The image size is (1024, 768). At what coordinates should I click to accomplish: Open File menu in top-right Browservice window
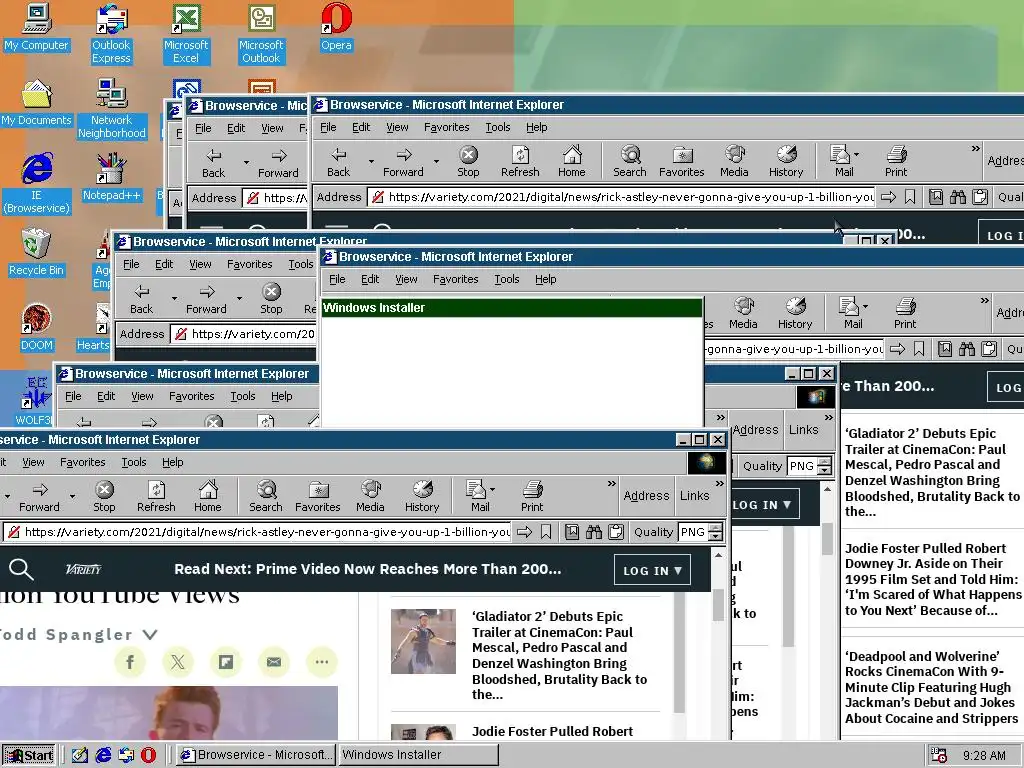click(328, 127)
